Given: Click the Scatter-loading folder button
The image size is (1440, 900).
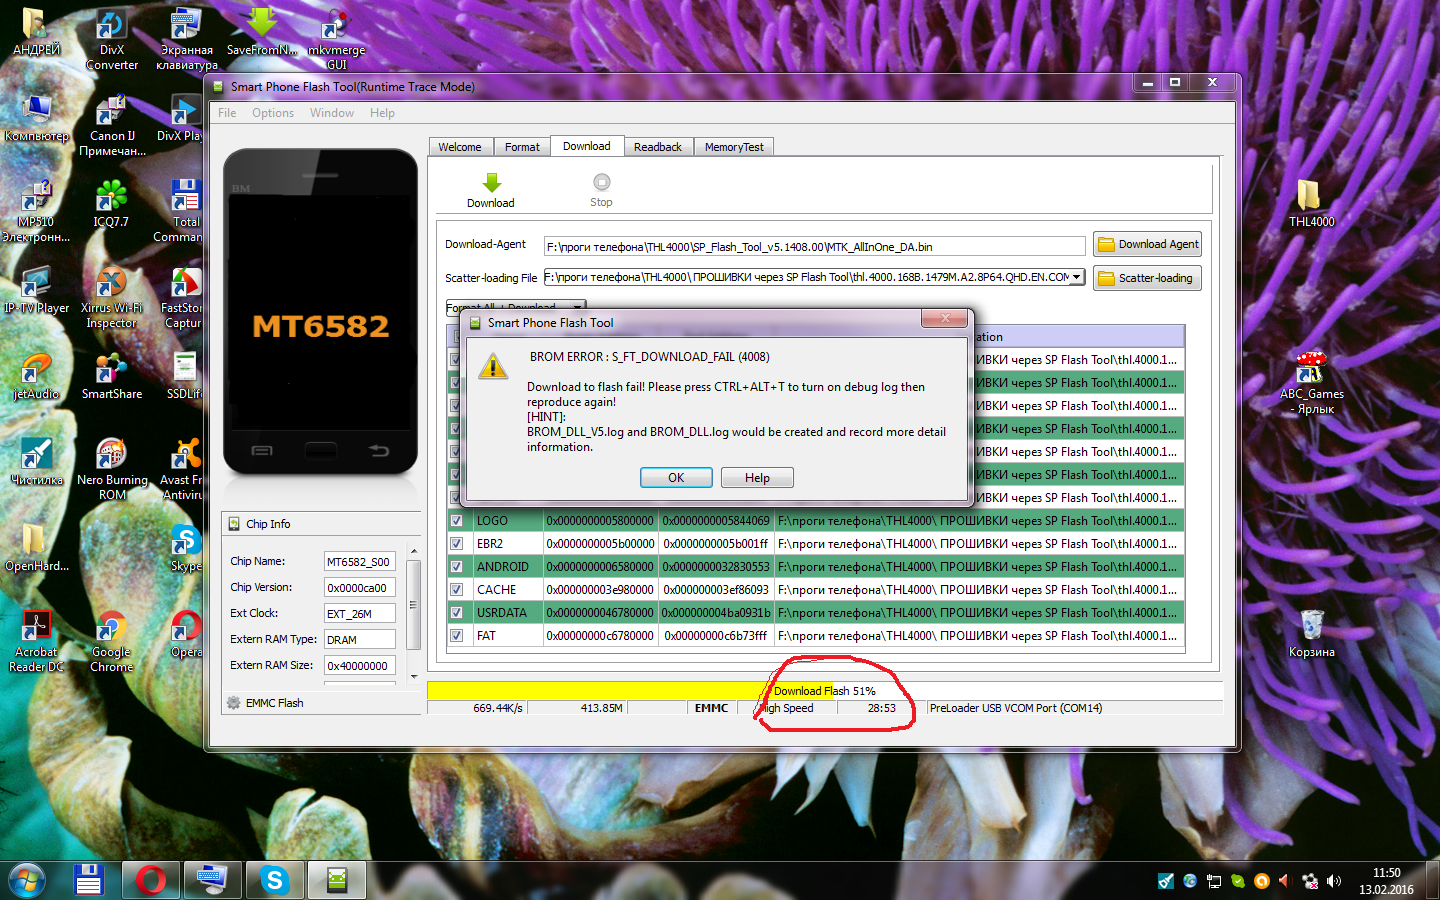Looking at the screenshot, I should [1147, 278].
